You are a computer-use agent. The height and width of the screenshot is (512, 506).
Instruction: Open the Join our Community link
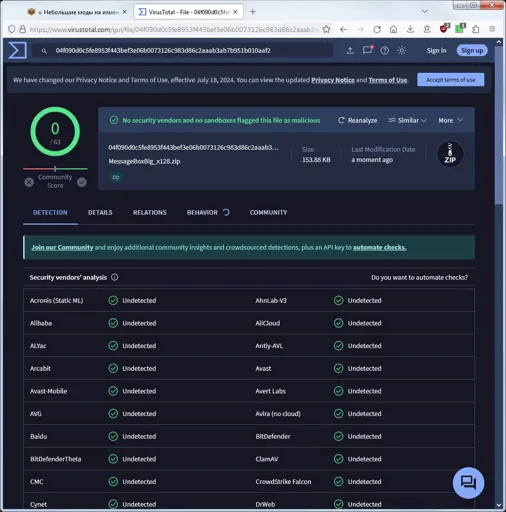(x=62, y=247)
